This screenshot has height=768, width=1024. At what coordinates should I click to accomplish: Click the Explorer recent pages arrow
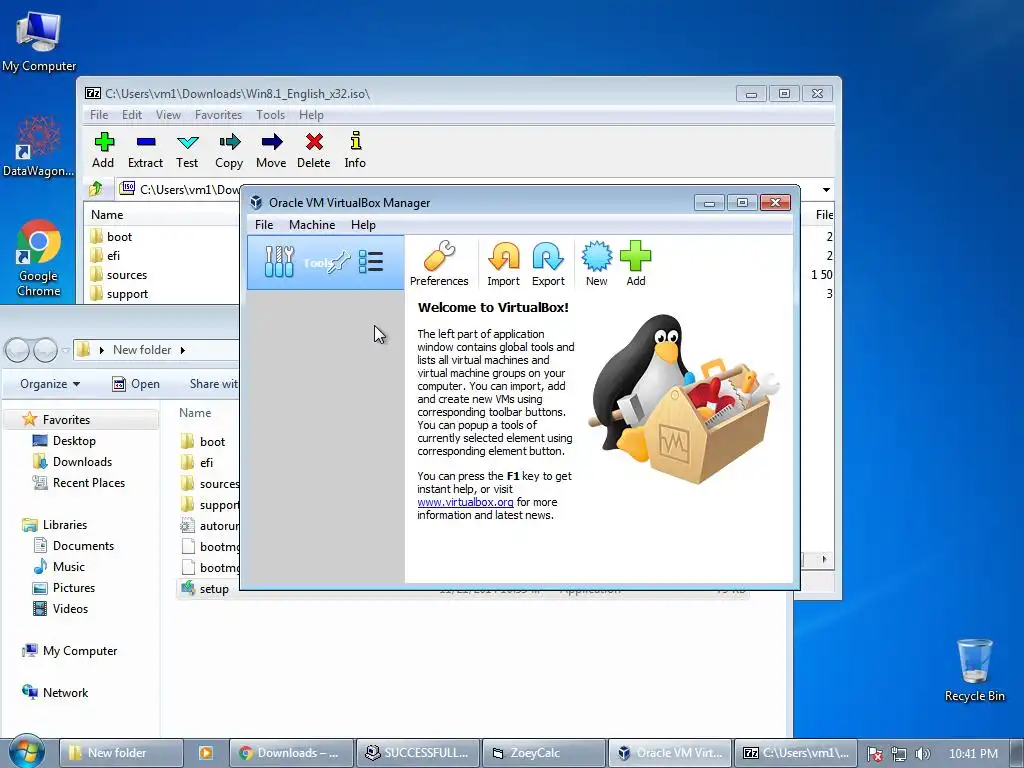[x=65, y=351]
